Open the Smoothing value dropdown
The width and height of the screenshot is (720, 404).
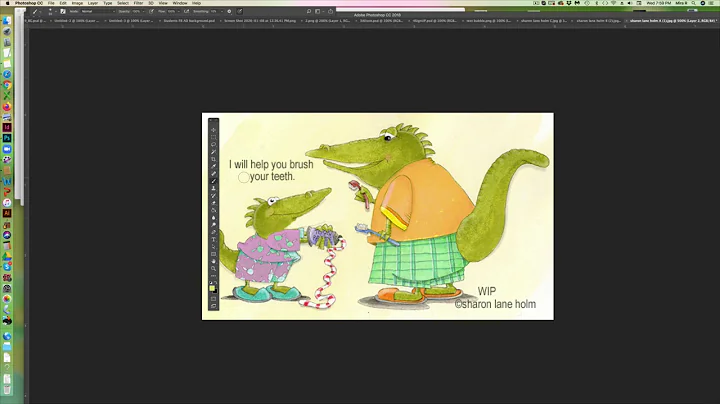coord(222,11)
